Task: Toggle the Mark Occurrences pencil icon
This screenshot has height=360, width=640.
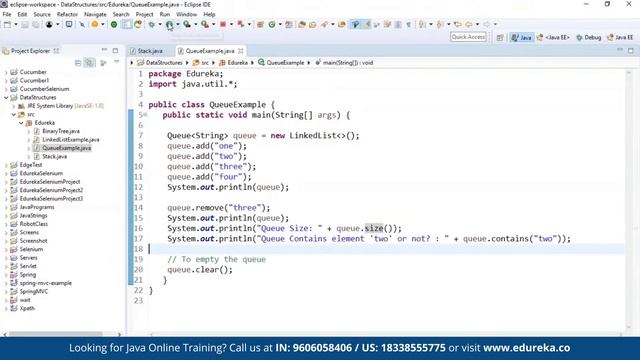Action: pyautogui.click(x=367, y=24)
